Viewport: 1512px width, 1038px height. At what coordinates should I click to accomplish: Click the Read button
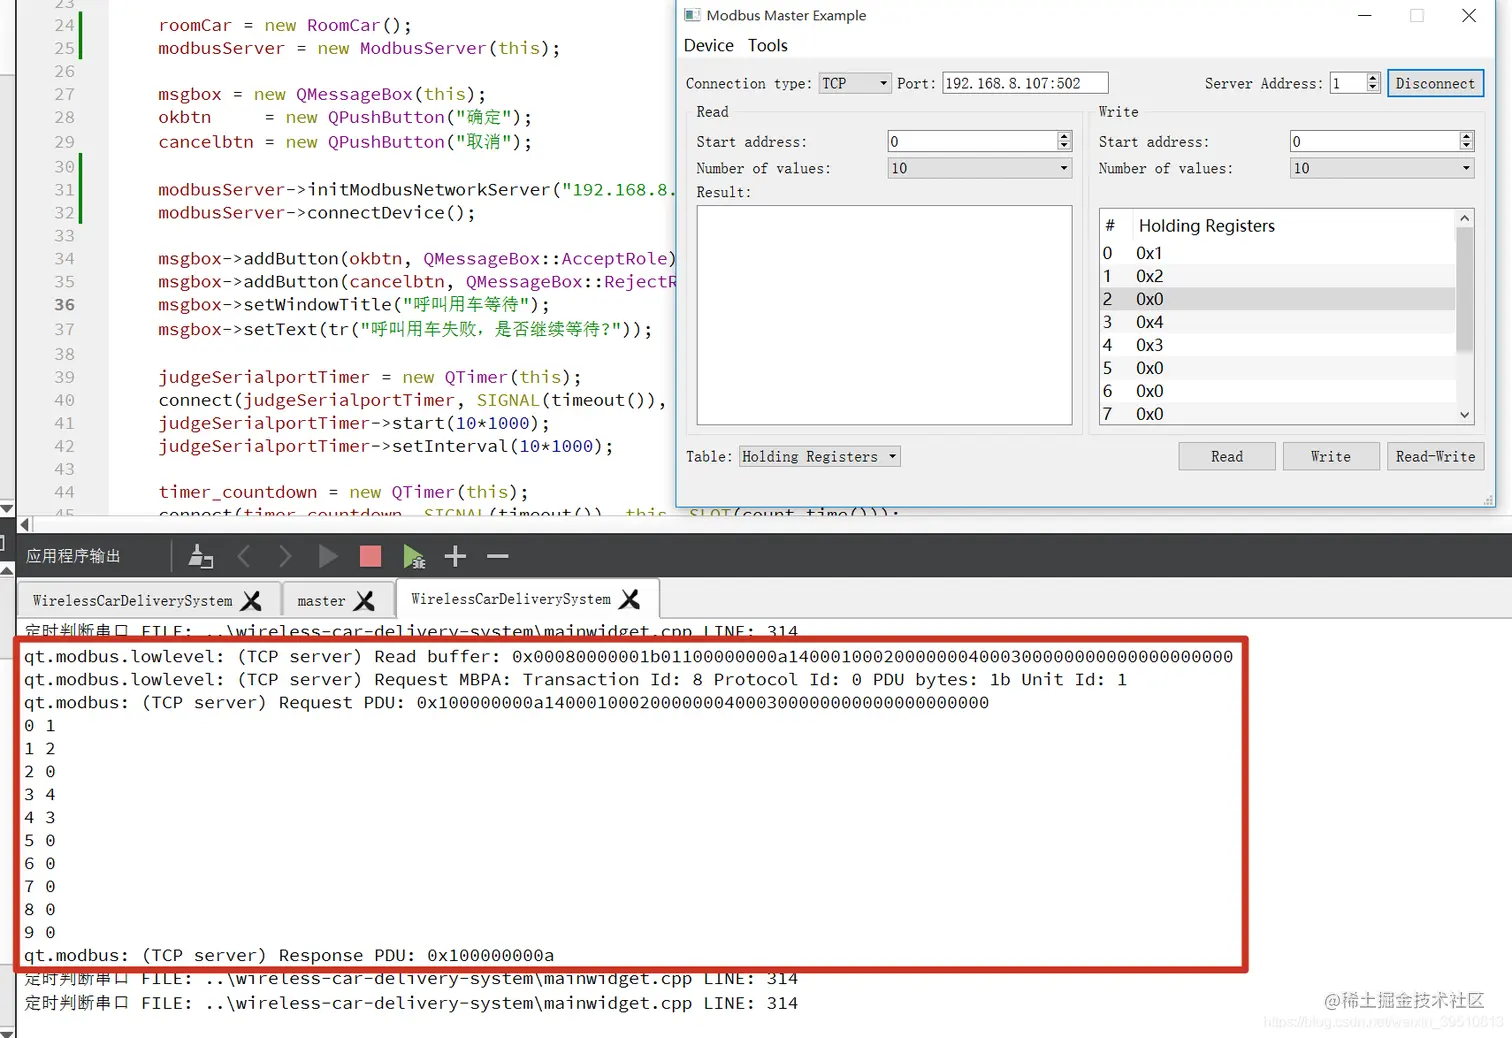tap(1227, 456)
